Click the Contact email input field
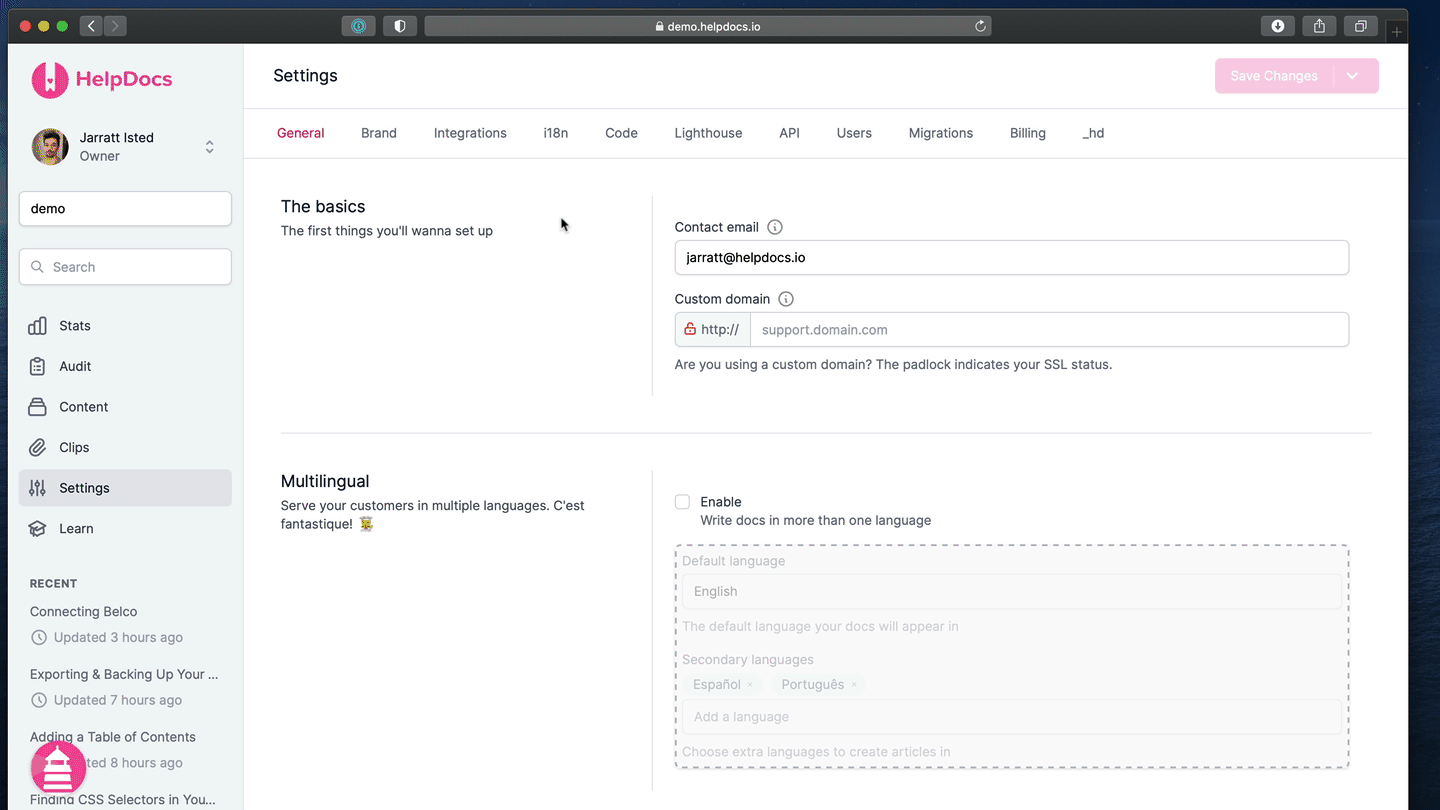This screenshot has height=810, width=1440. tap(1011, 257)
